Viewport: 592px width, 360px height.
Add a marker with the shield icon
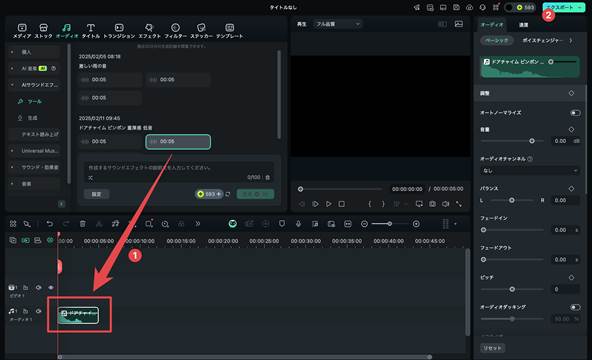click(282, 224)
